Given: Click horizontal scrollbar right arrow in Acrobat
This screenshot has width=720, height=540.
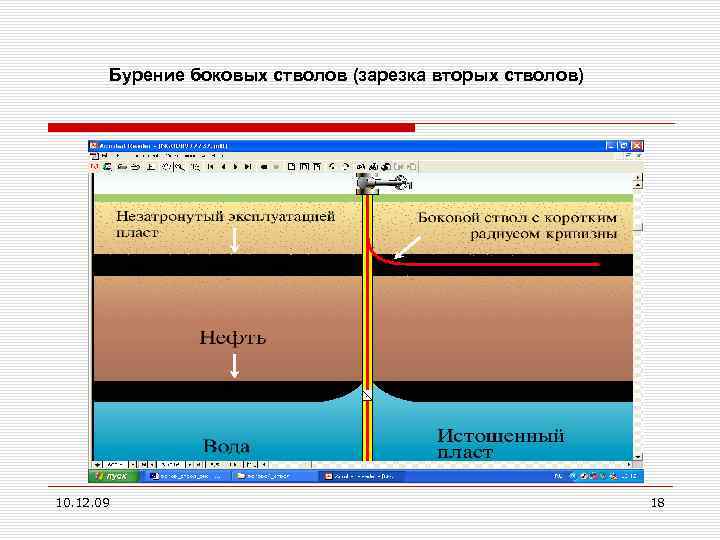Looking at the screenshot, I should (x=629, y=465).
